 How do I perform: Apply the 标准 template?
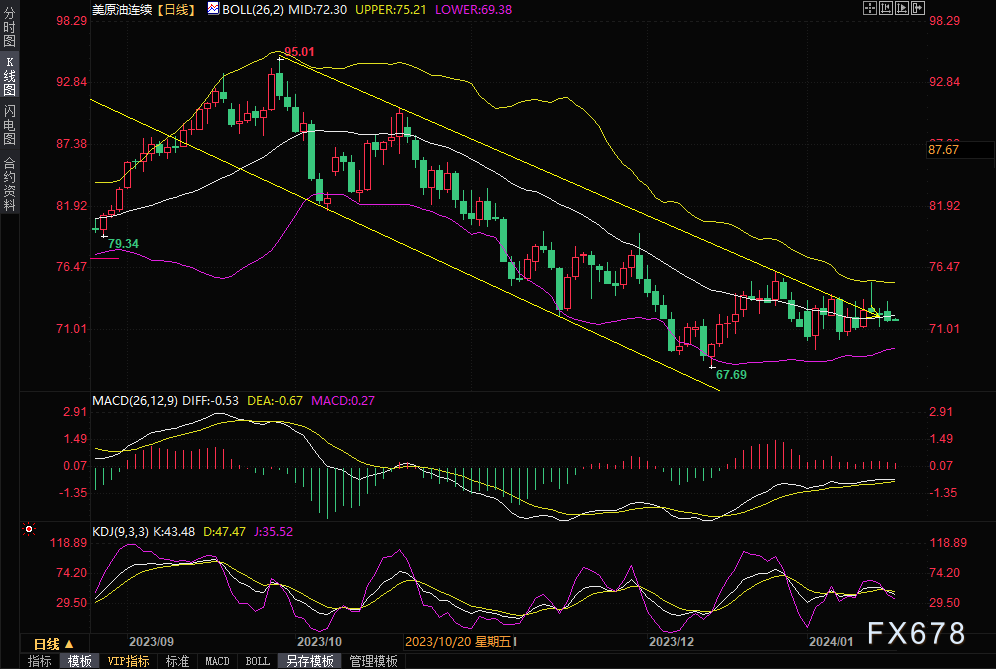177,661
